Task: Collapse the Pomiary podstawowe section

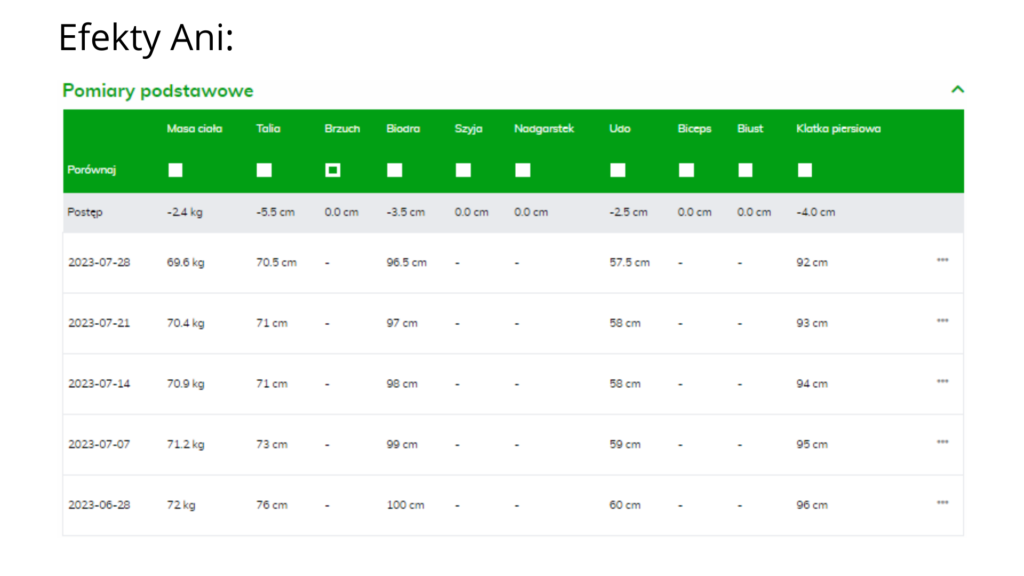Action: [x=957, y=90]
